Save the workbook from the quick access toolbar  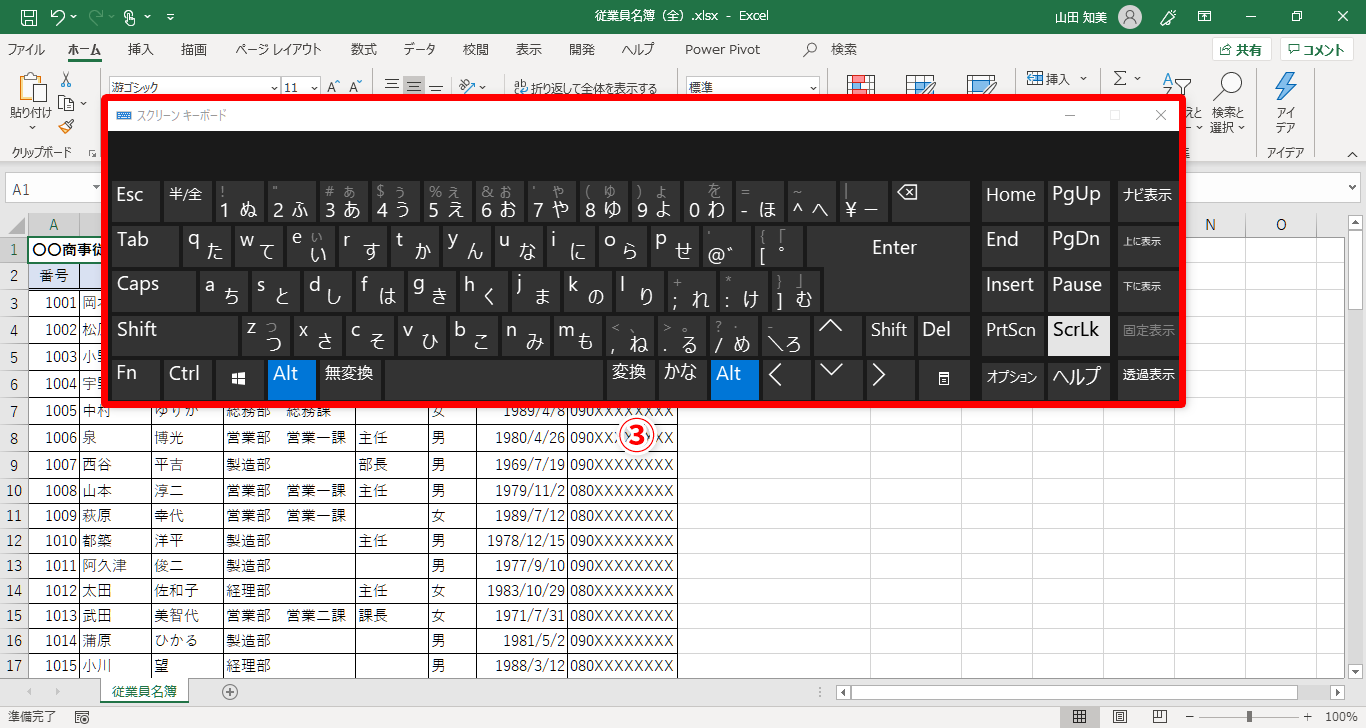click(x=30, y=17)
